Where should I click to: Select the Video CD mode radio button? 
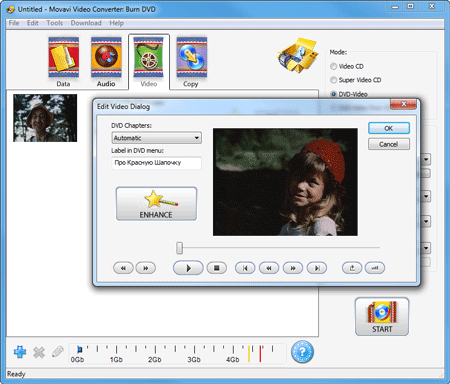click(333, 66)
